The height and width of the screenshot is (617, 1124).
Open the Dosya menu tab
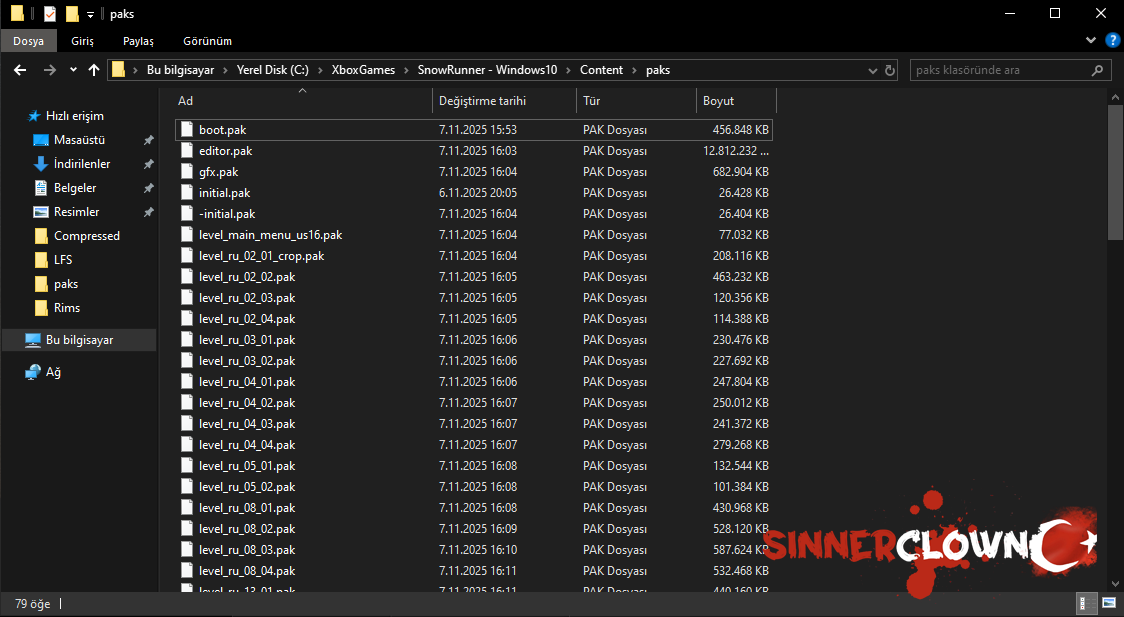pyautogui.click(x=28, y=41)
